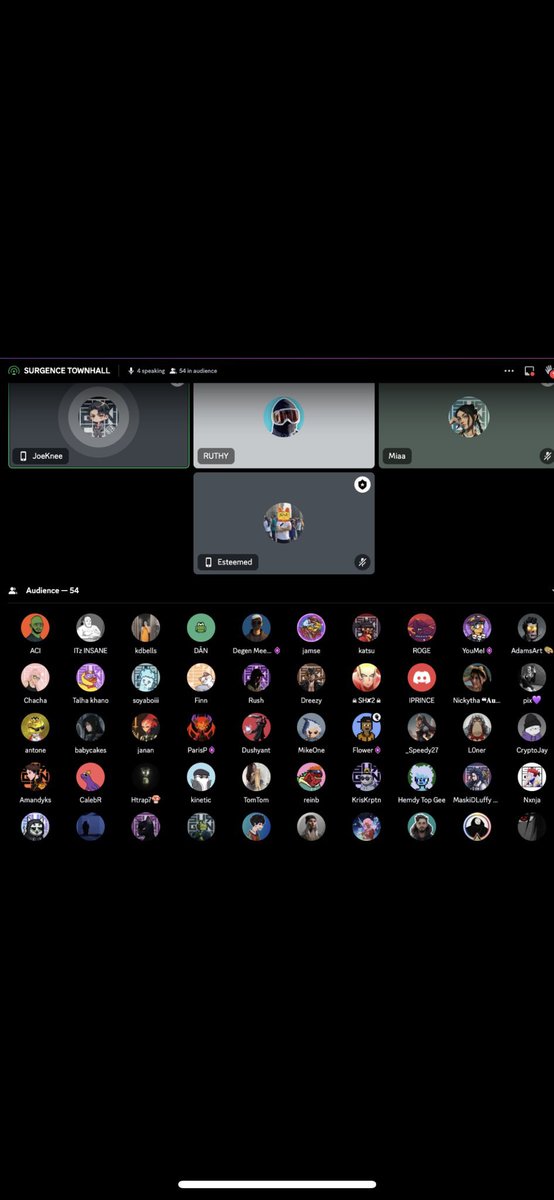The height and width of the screenshot is (1200, 554).
Task: Click the 'Audience — 54' heading
Action: click(x=52, y=591)
